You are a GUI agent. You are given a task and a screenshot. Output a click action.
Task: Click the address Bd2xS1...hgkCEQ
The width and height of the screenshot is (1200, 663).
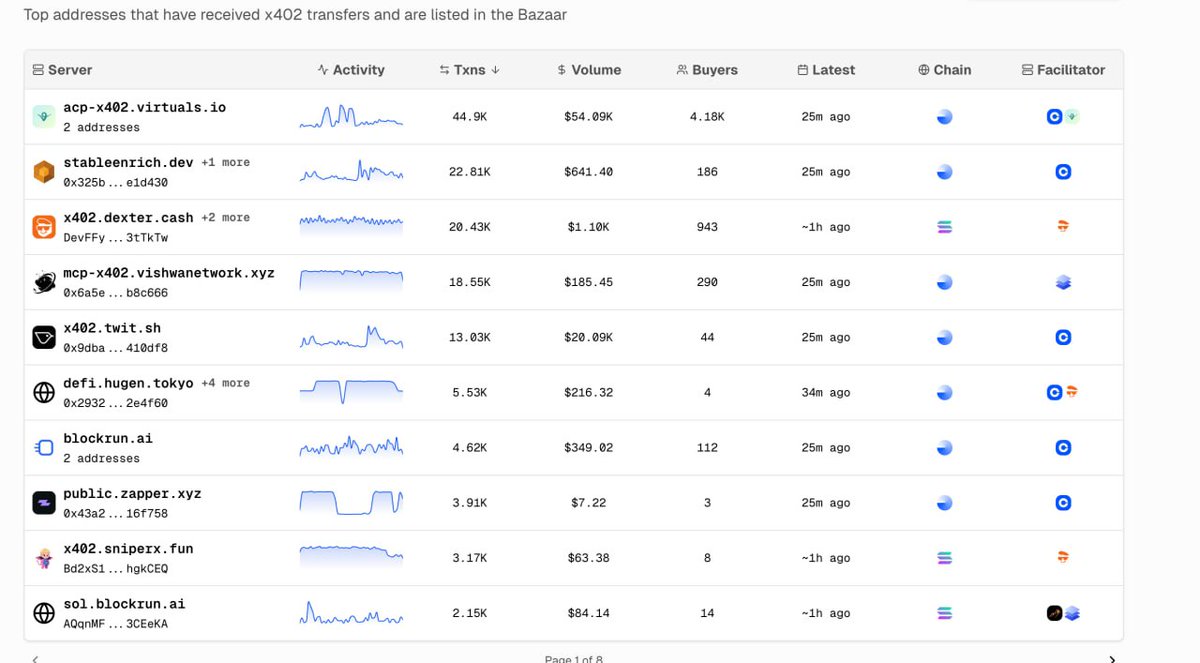(115, 568)
